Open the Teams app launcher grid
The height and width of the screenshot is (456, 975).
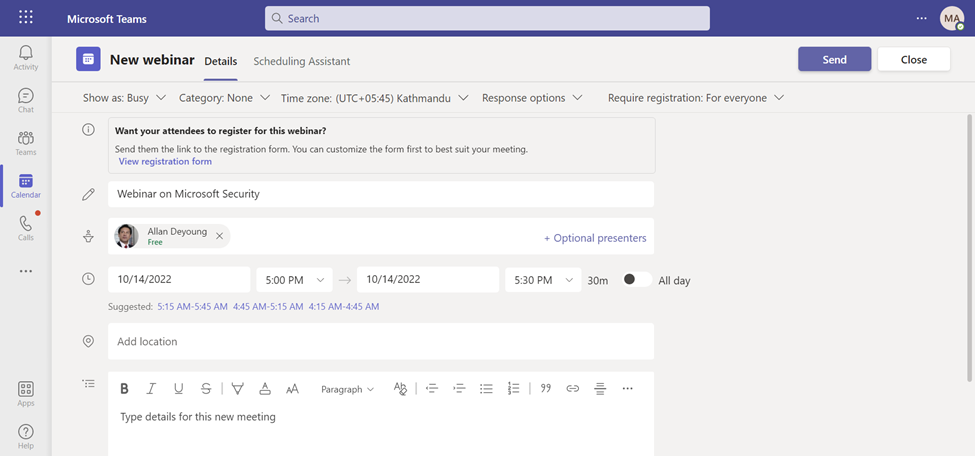tap(26, 18)
